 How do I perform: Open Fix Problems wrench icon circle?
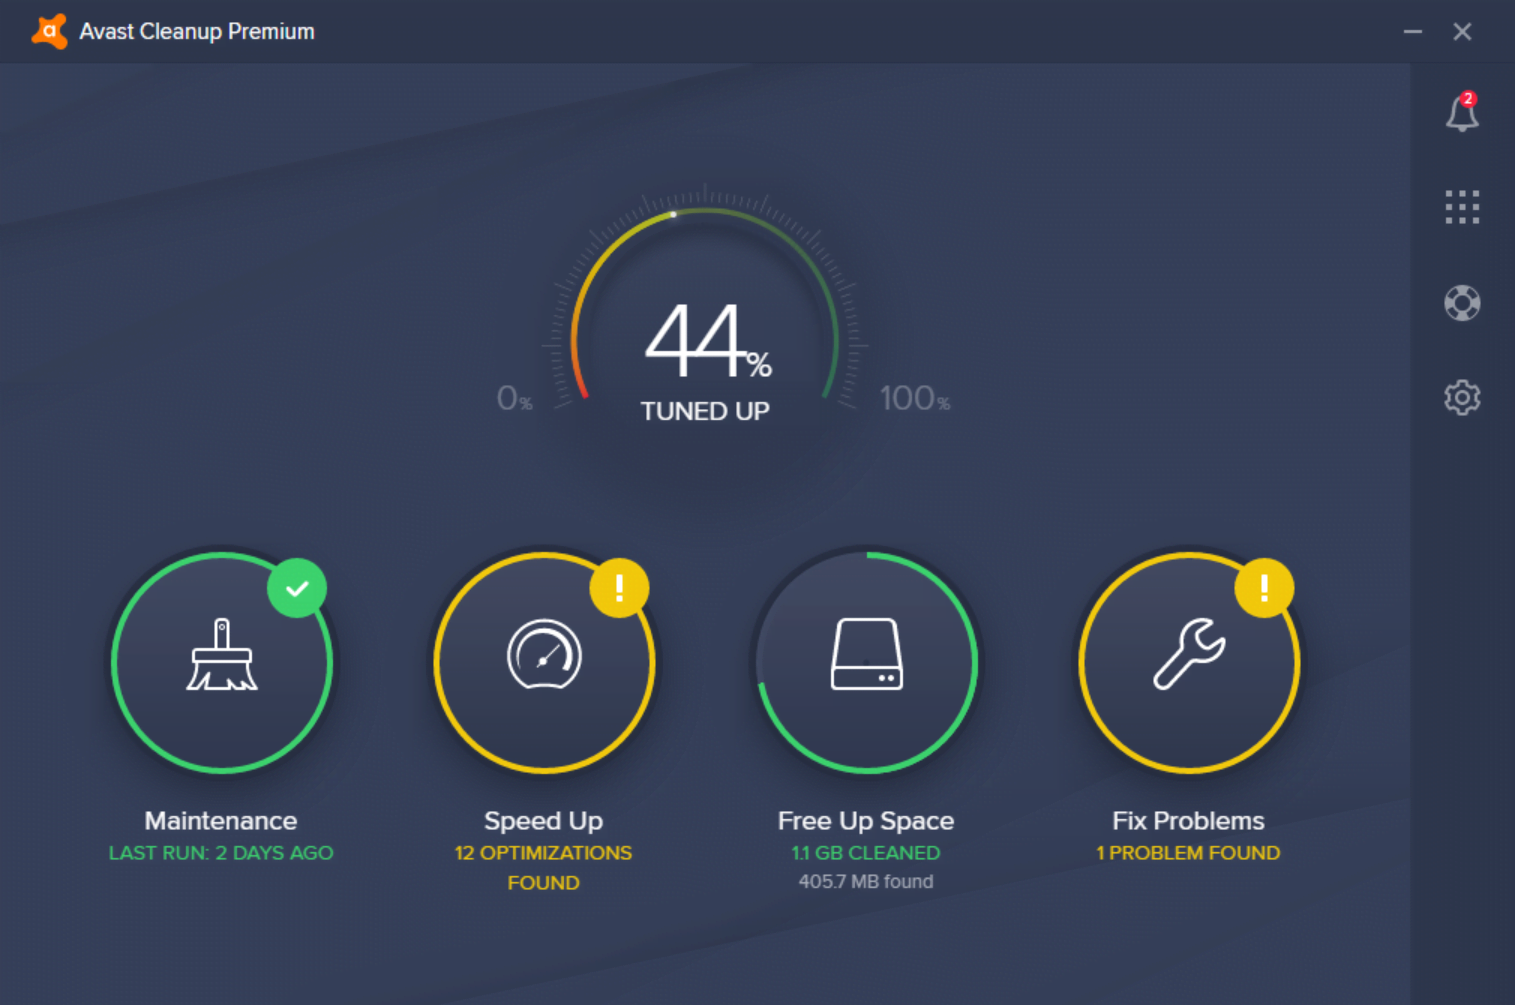[x=1189, y=662]
